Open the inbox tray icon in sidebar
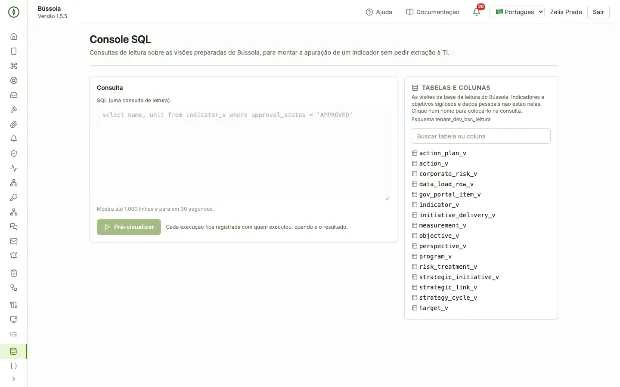 13,95
